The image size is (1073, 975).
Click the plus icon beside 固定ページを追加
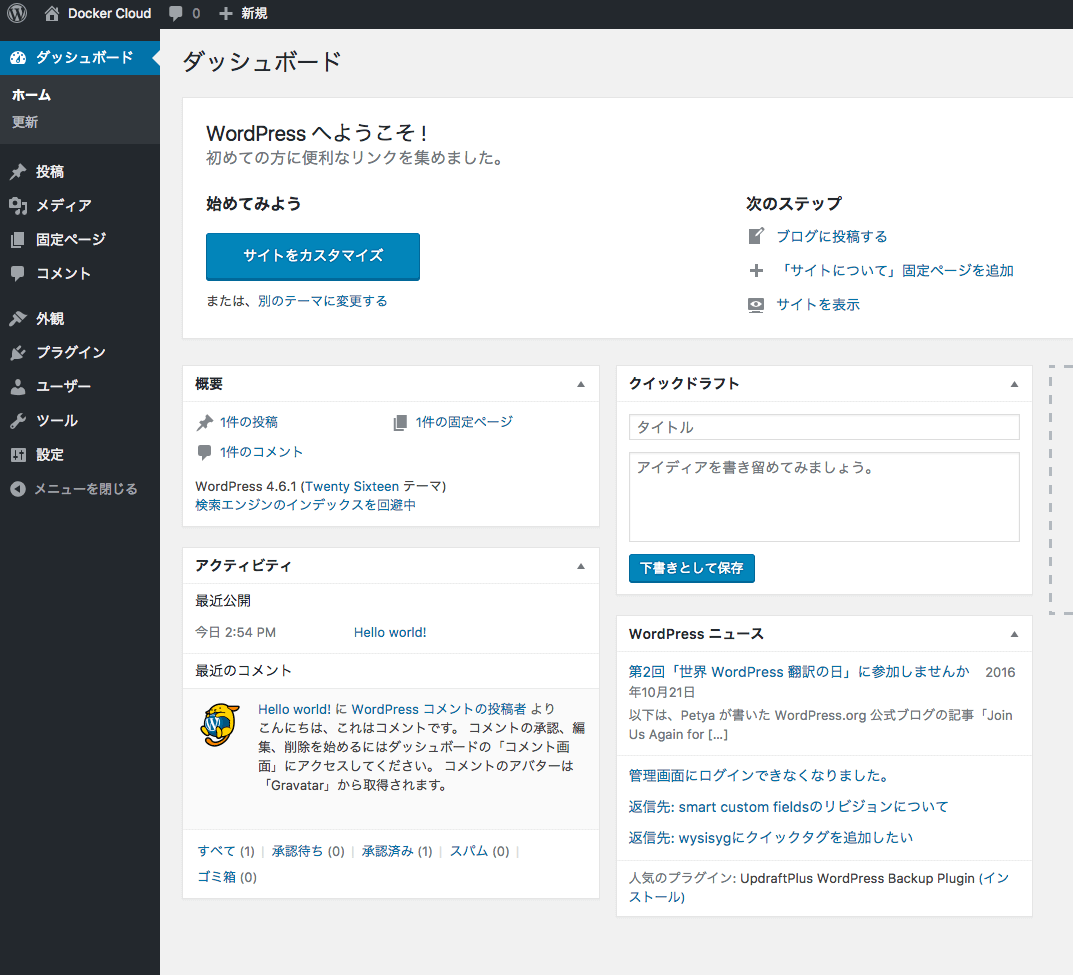(755, 270)
